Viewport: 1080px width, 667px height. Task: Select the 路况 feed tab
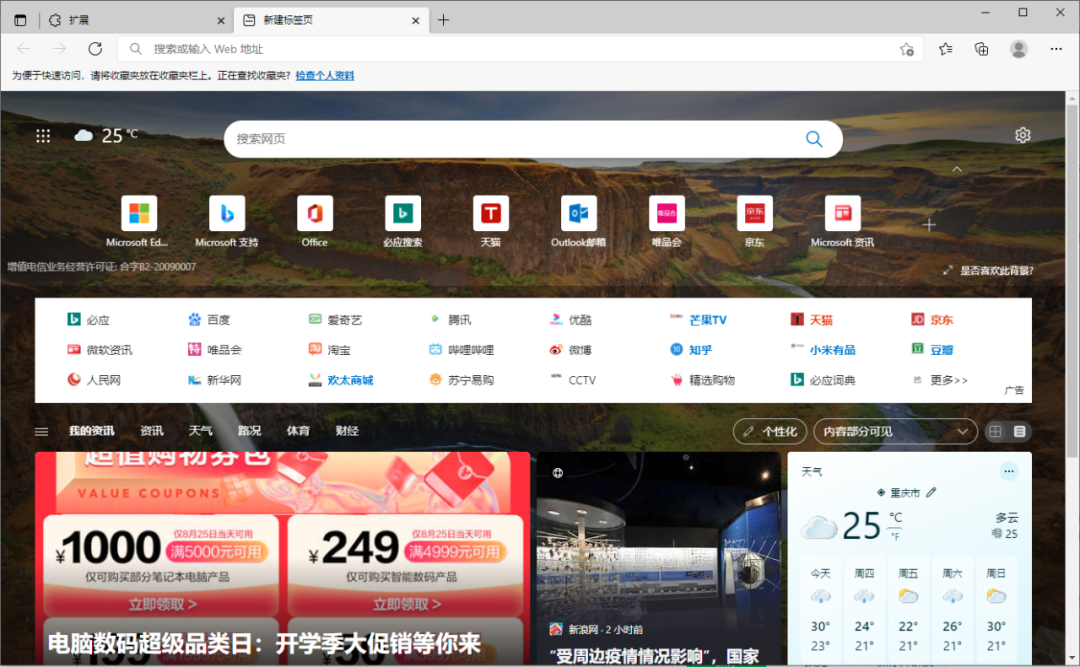click(x=249, y=431)
